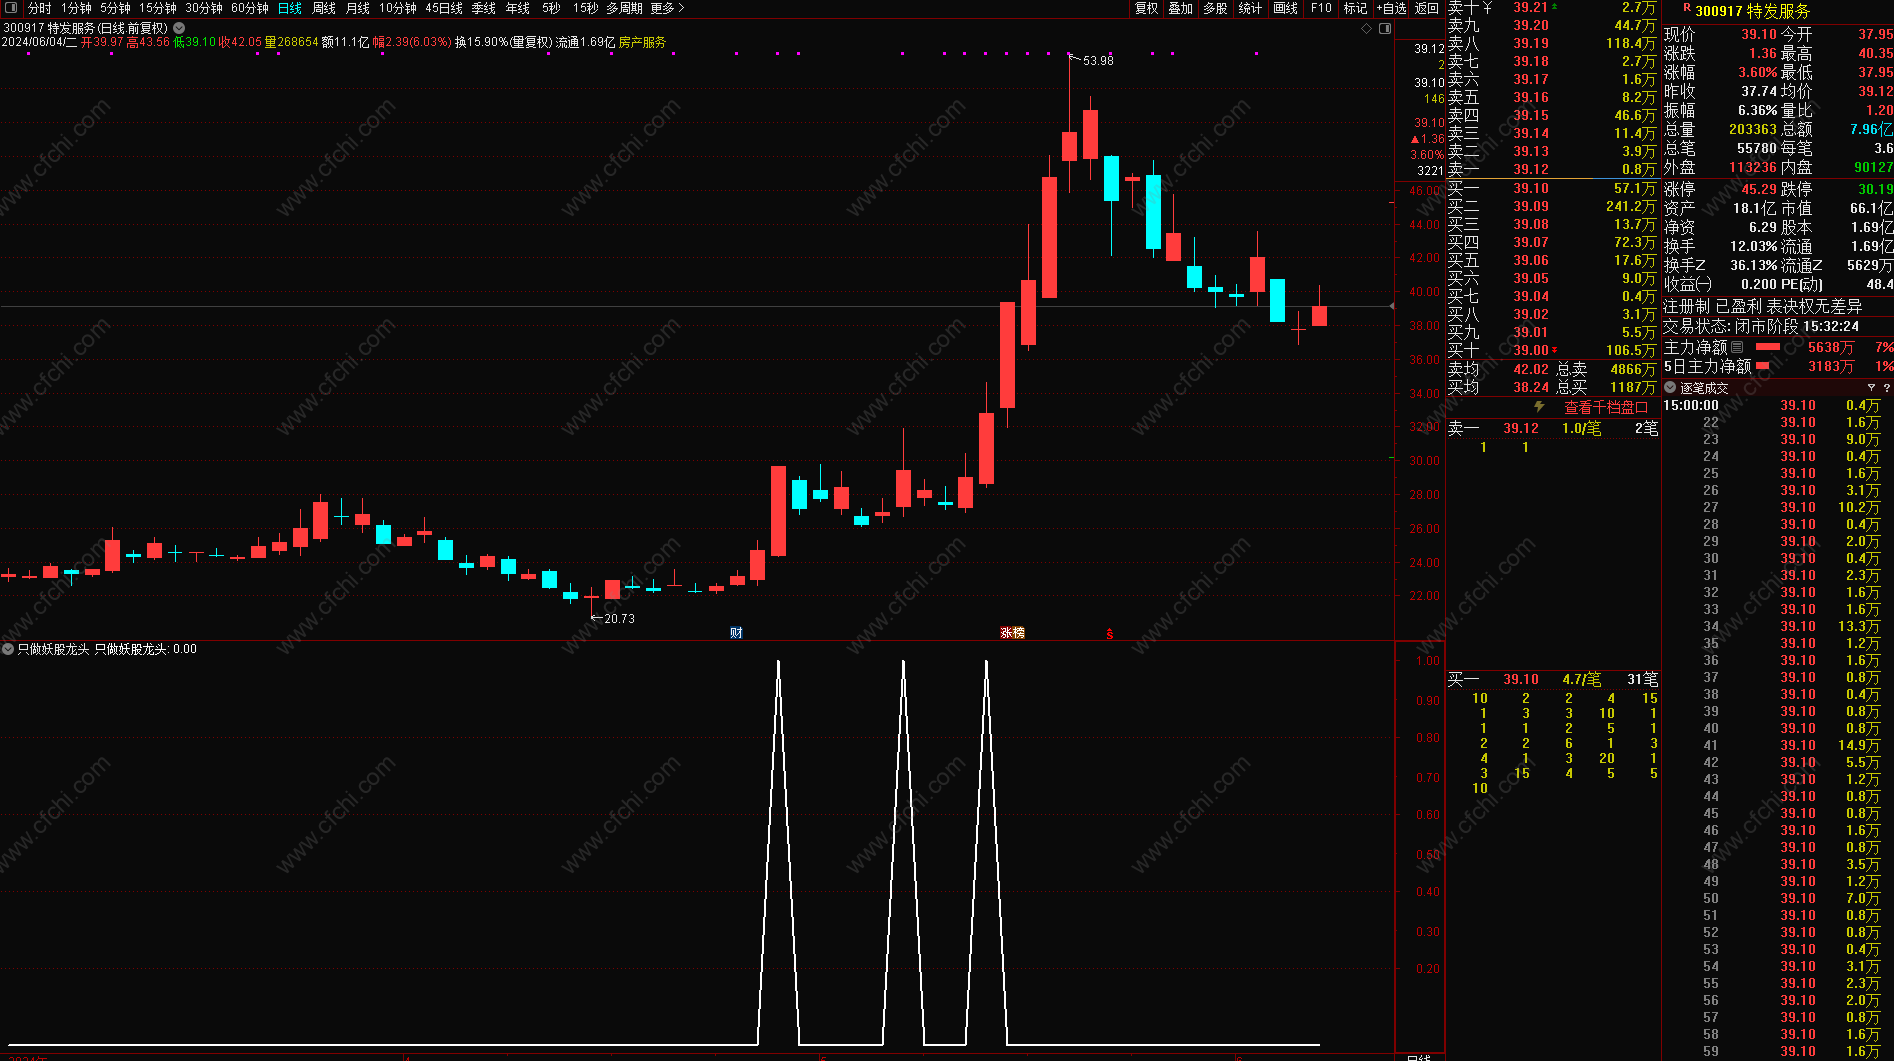Click the 买一 price 39.10 in order book
The image size is (1894, 1061).
tap(1530, 188)
